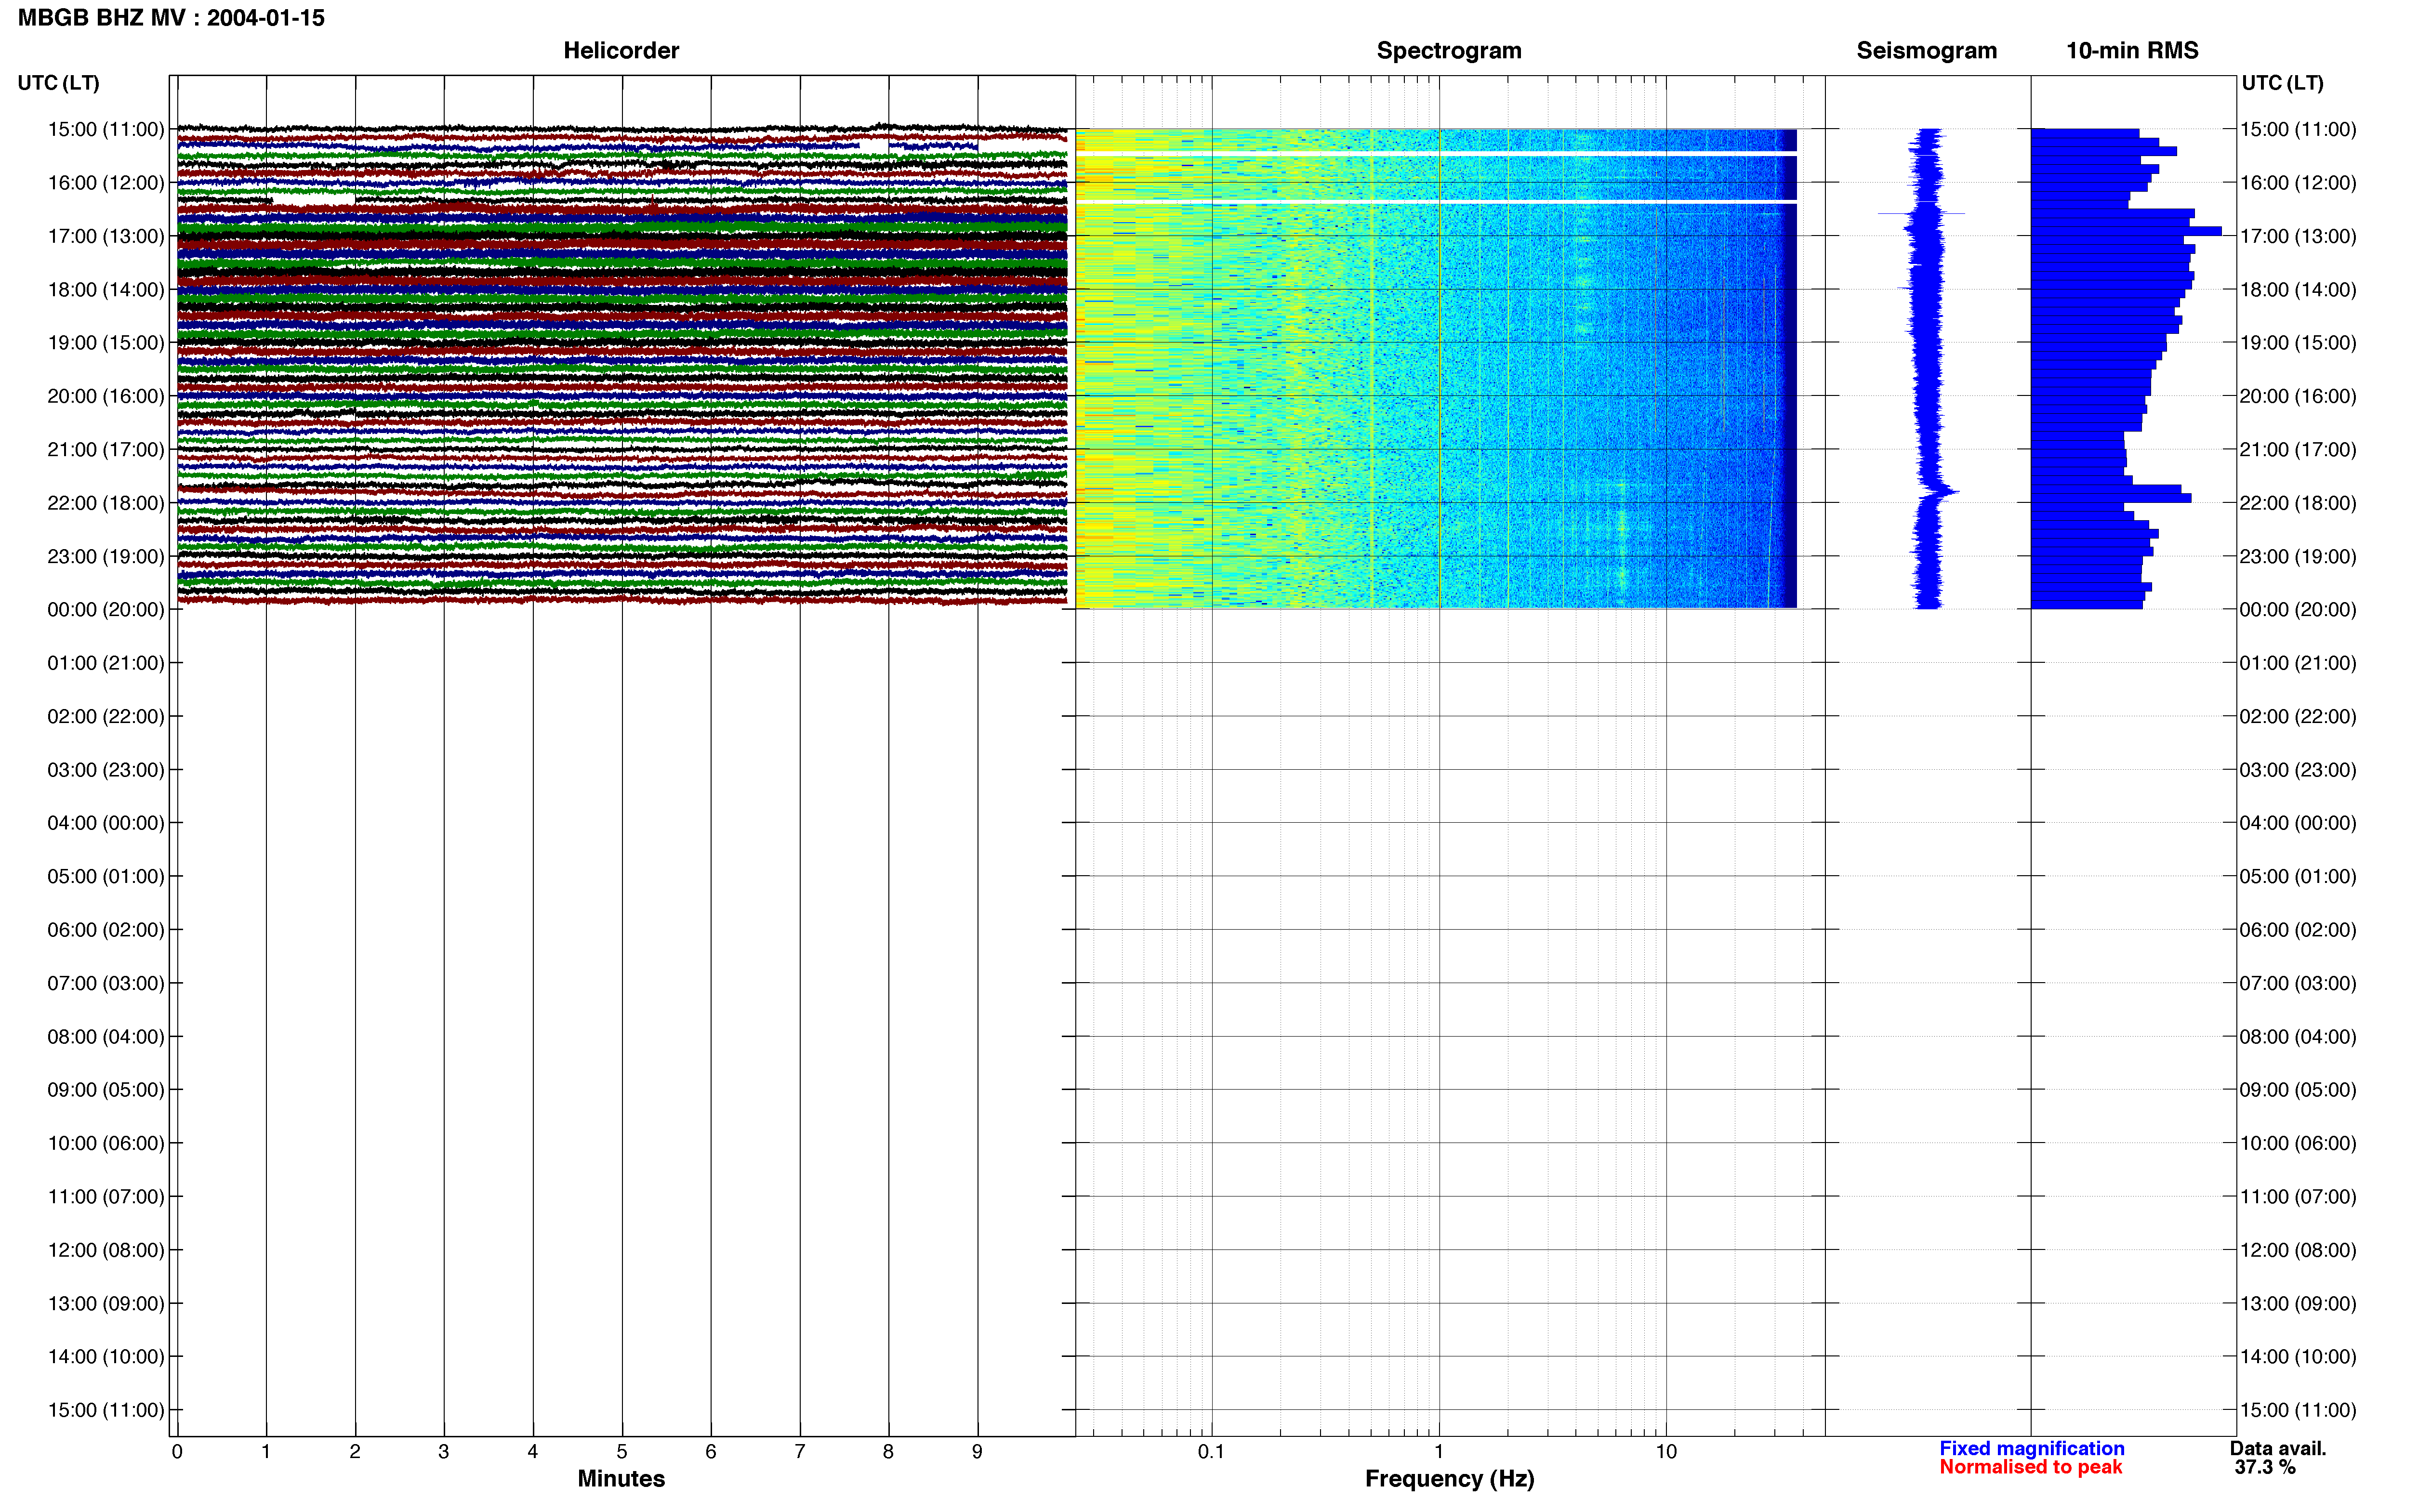Click the 4 tick on the Minutes axis
2418x1512 pixels.
pos(533,1451)
